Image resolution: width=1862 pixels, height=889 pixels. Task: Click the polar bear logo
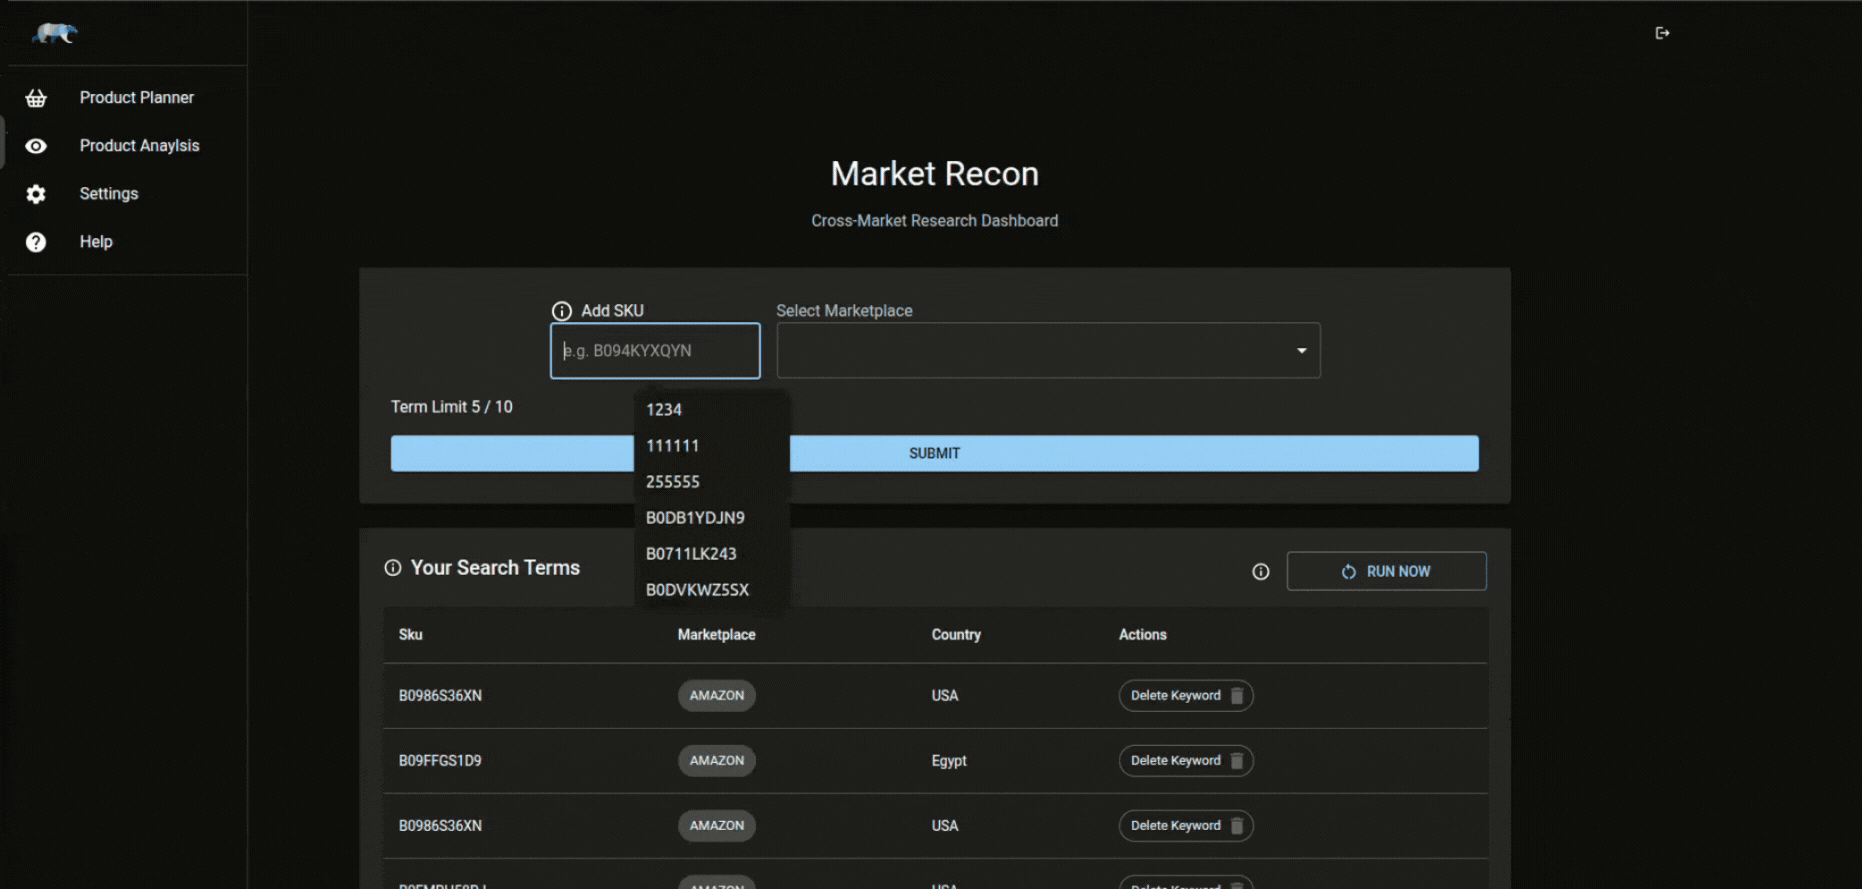(54, 33)
